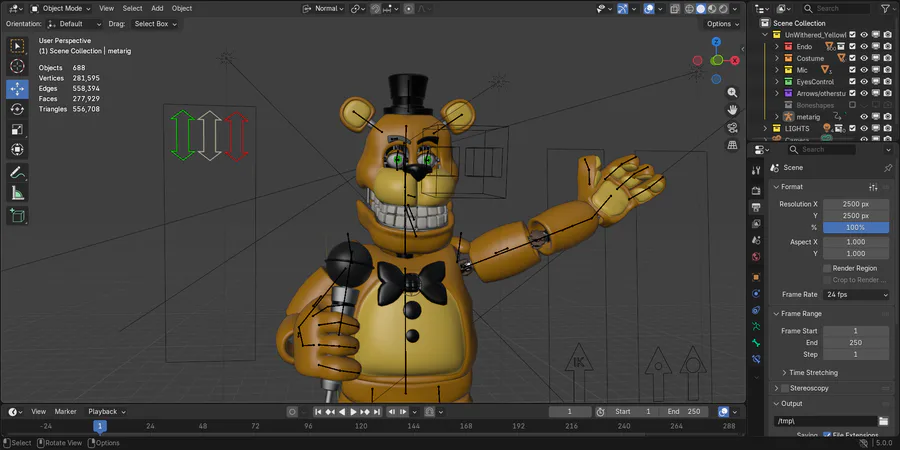900x450 pixels.
Task: Switch to solid viewport shading
Action: click(701, 9)
